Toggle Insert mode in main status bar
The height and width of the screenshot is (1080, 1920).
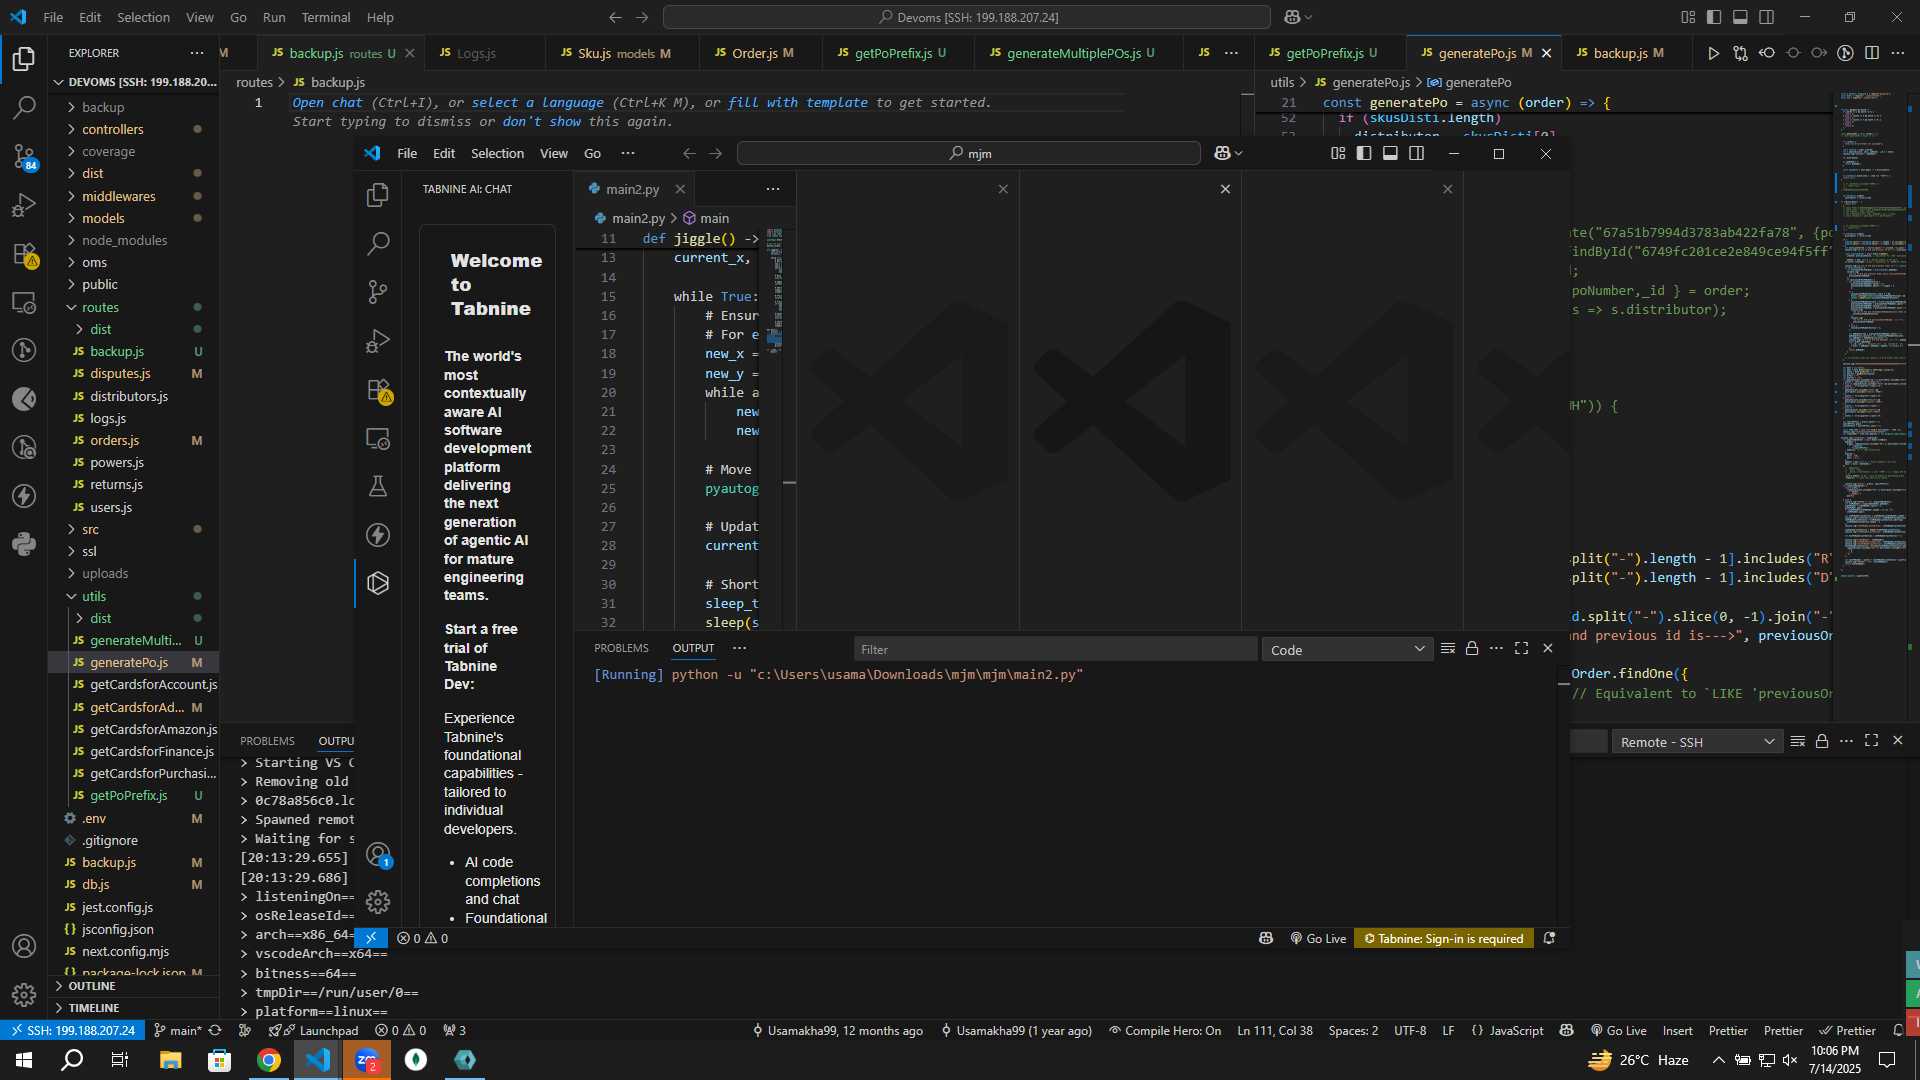[x=1677, y=1030]
